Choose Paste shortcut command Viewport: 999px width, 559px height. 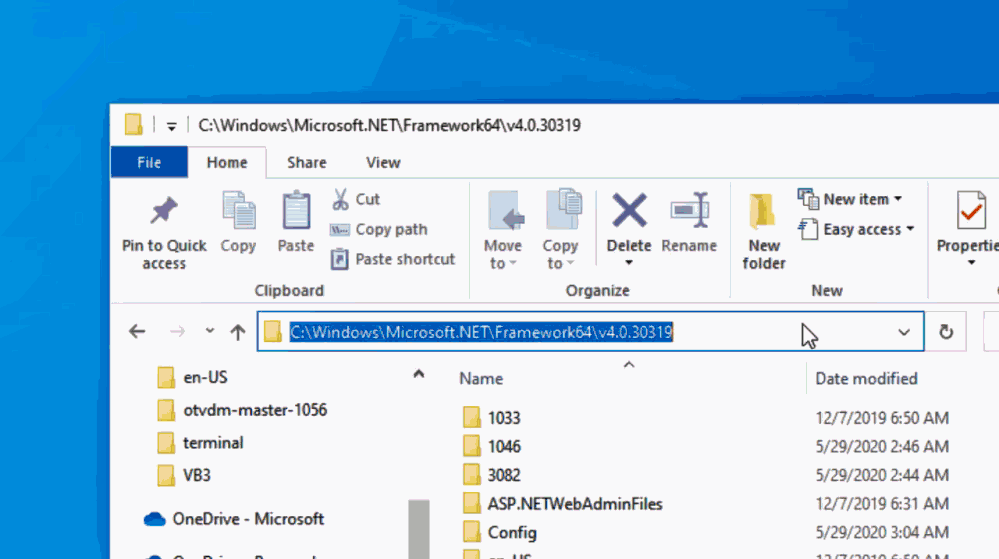coord(392,259)
